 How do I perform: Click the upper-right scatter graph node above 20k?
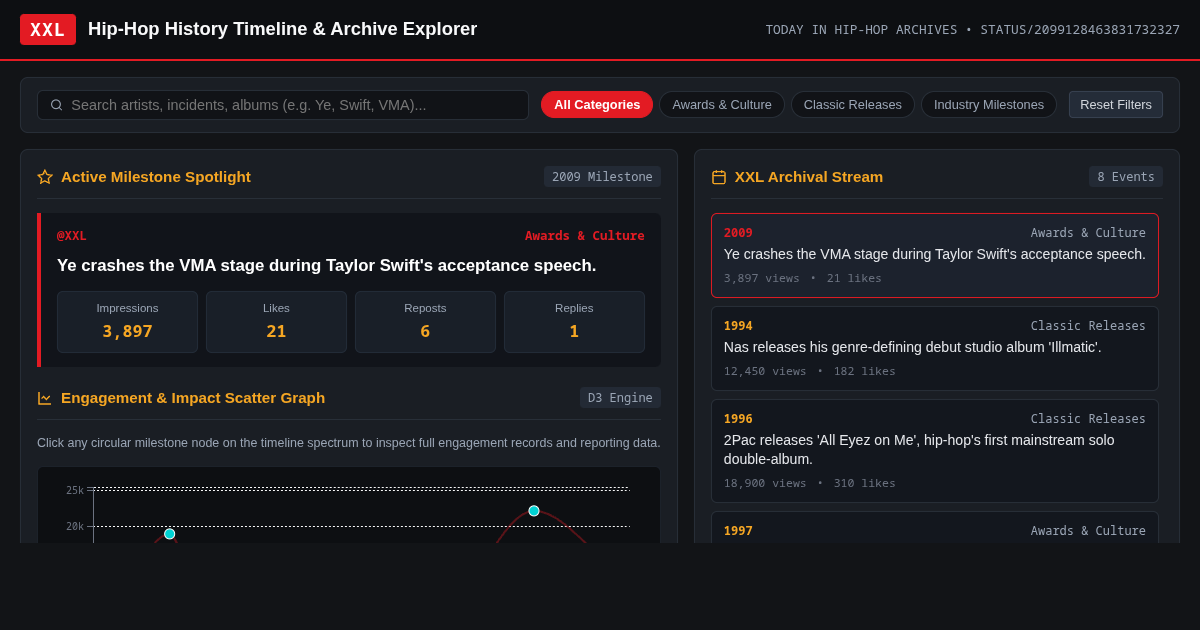(x=534, y=511)
